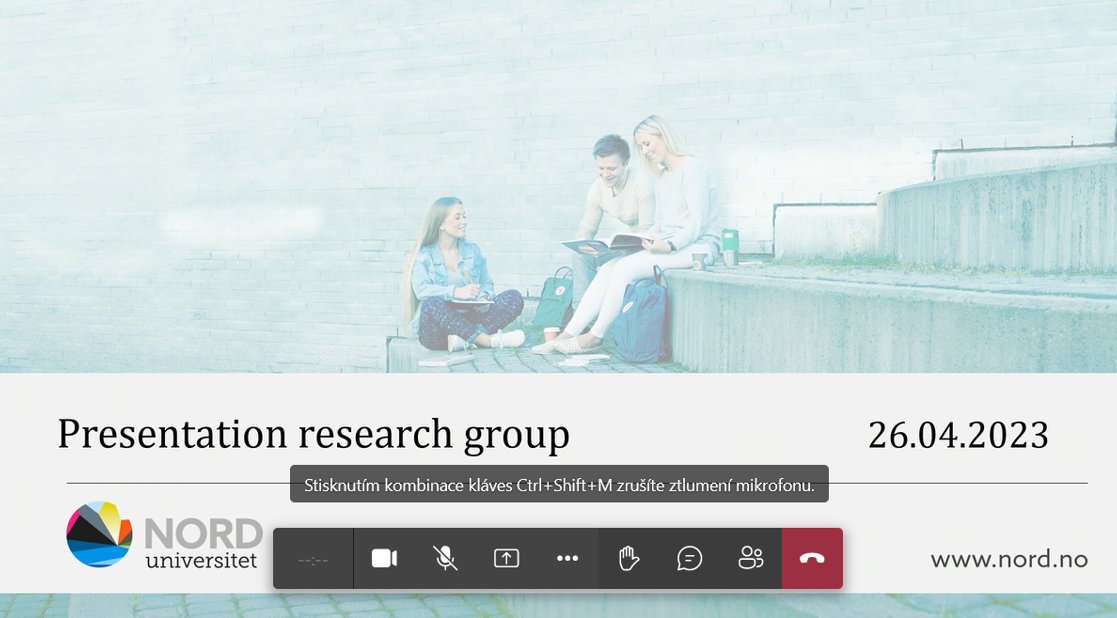1117x618 pixels.
Task: Hang up the call with the red button
Action: tap(812, 558)
